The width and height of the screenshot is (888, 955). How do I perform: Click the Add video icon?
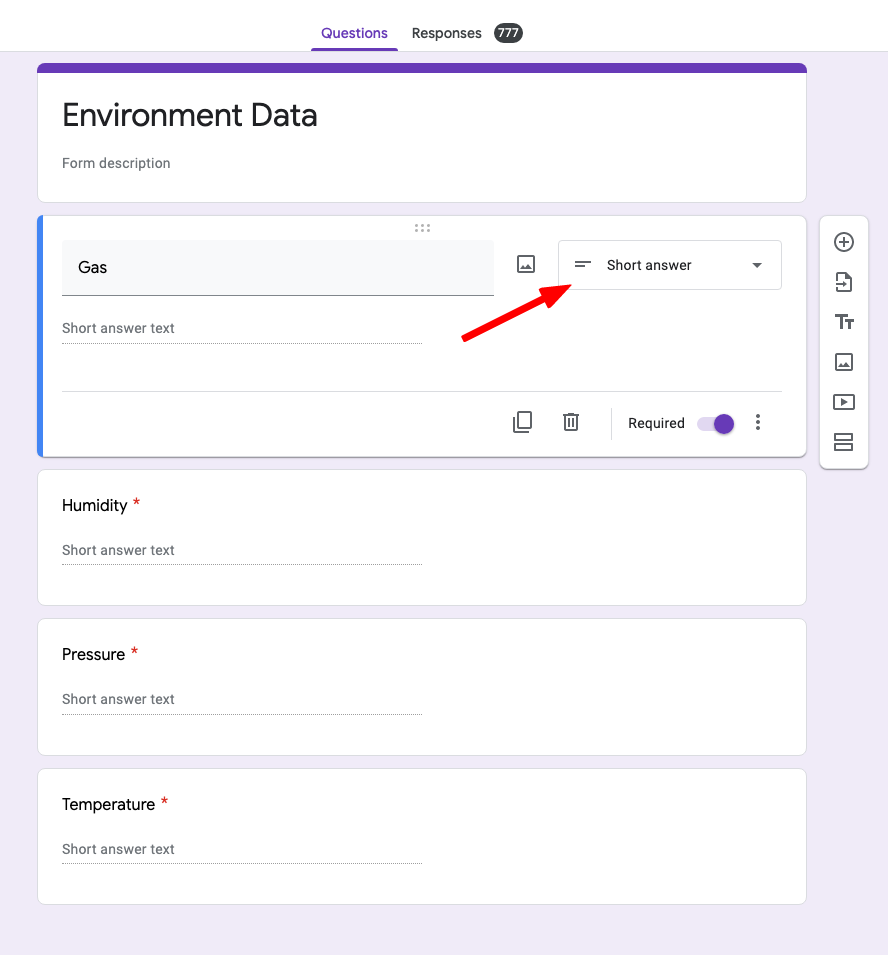coord(843,402)
